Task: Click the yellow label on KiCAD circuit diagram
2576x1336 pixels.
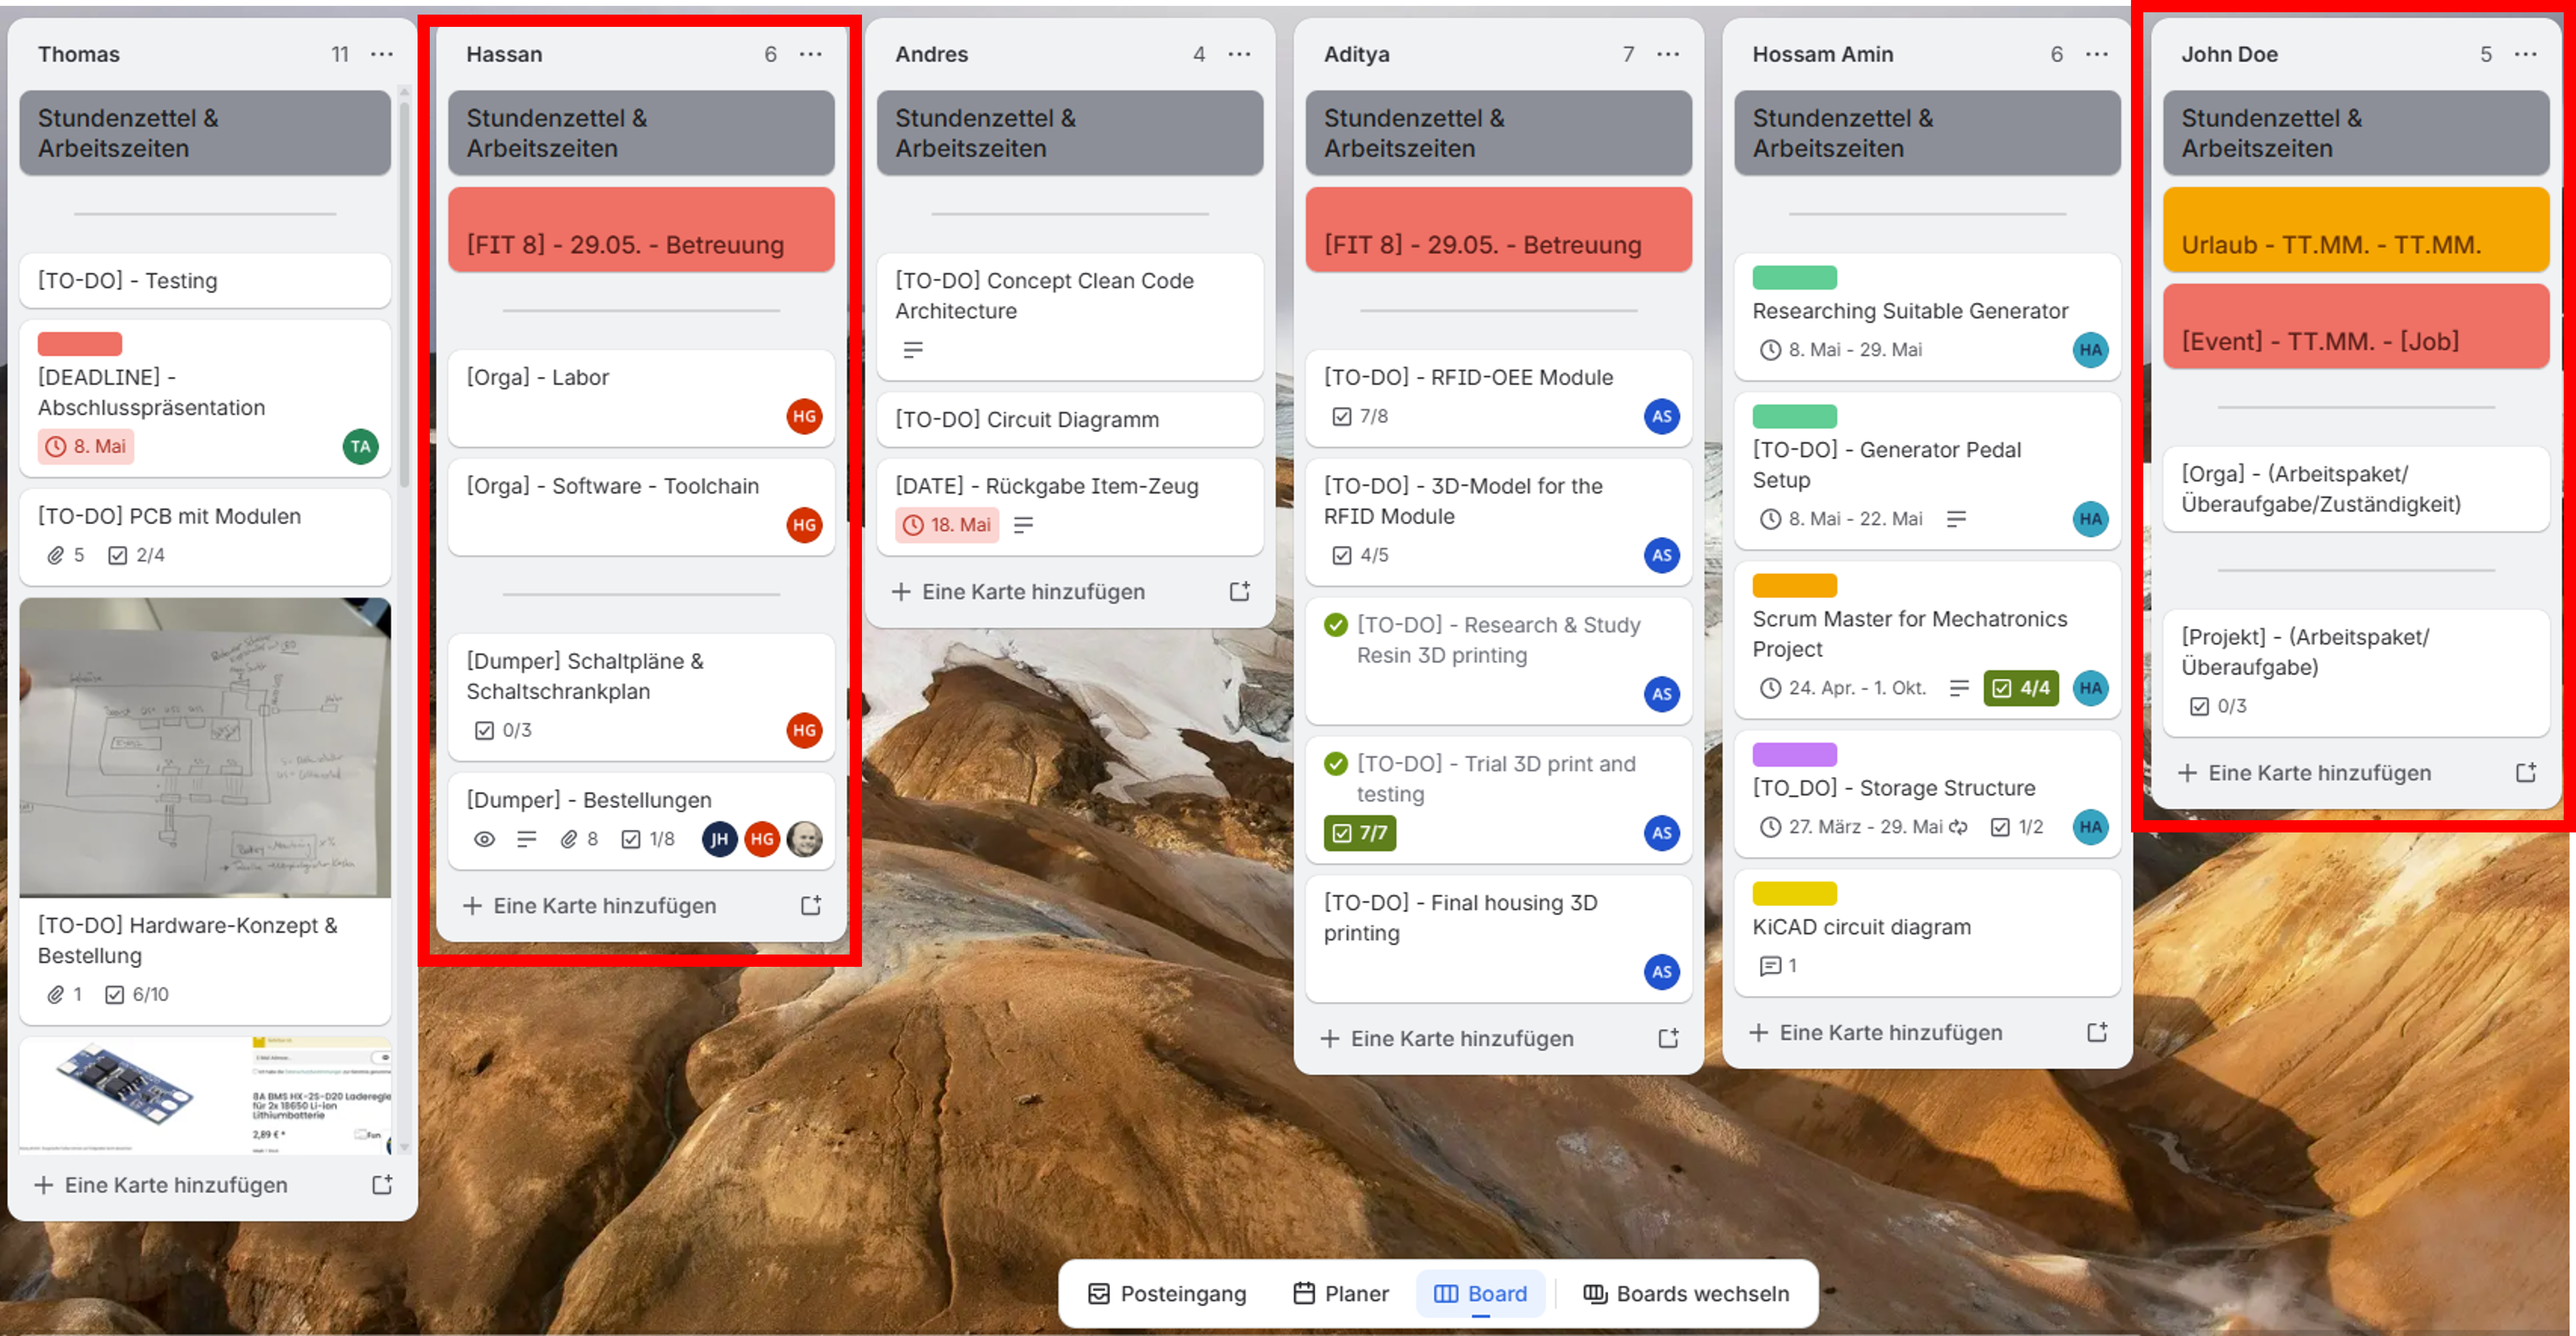Action: [1795, 893]
